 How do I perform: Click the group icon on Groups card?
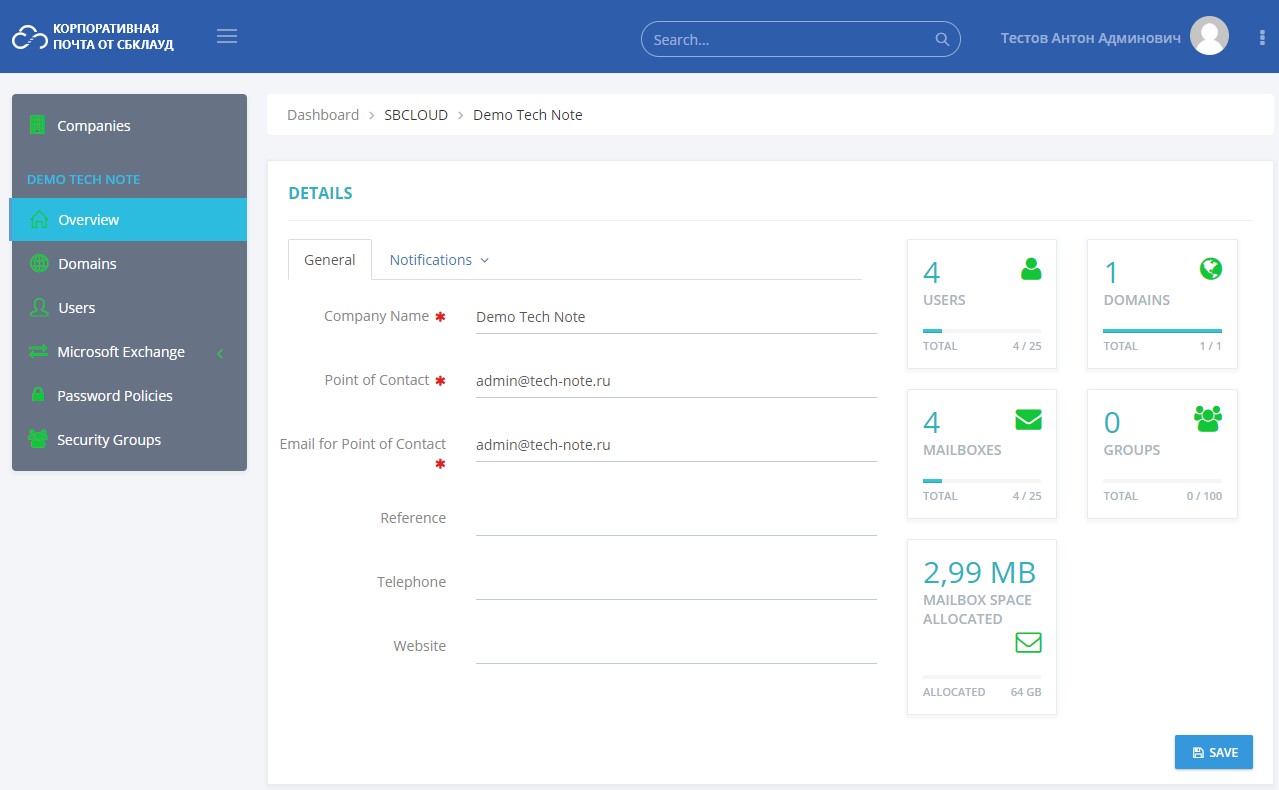tap(1208, 419)
